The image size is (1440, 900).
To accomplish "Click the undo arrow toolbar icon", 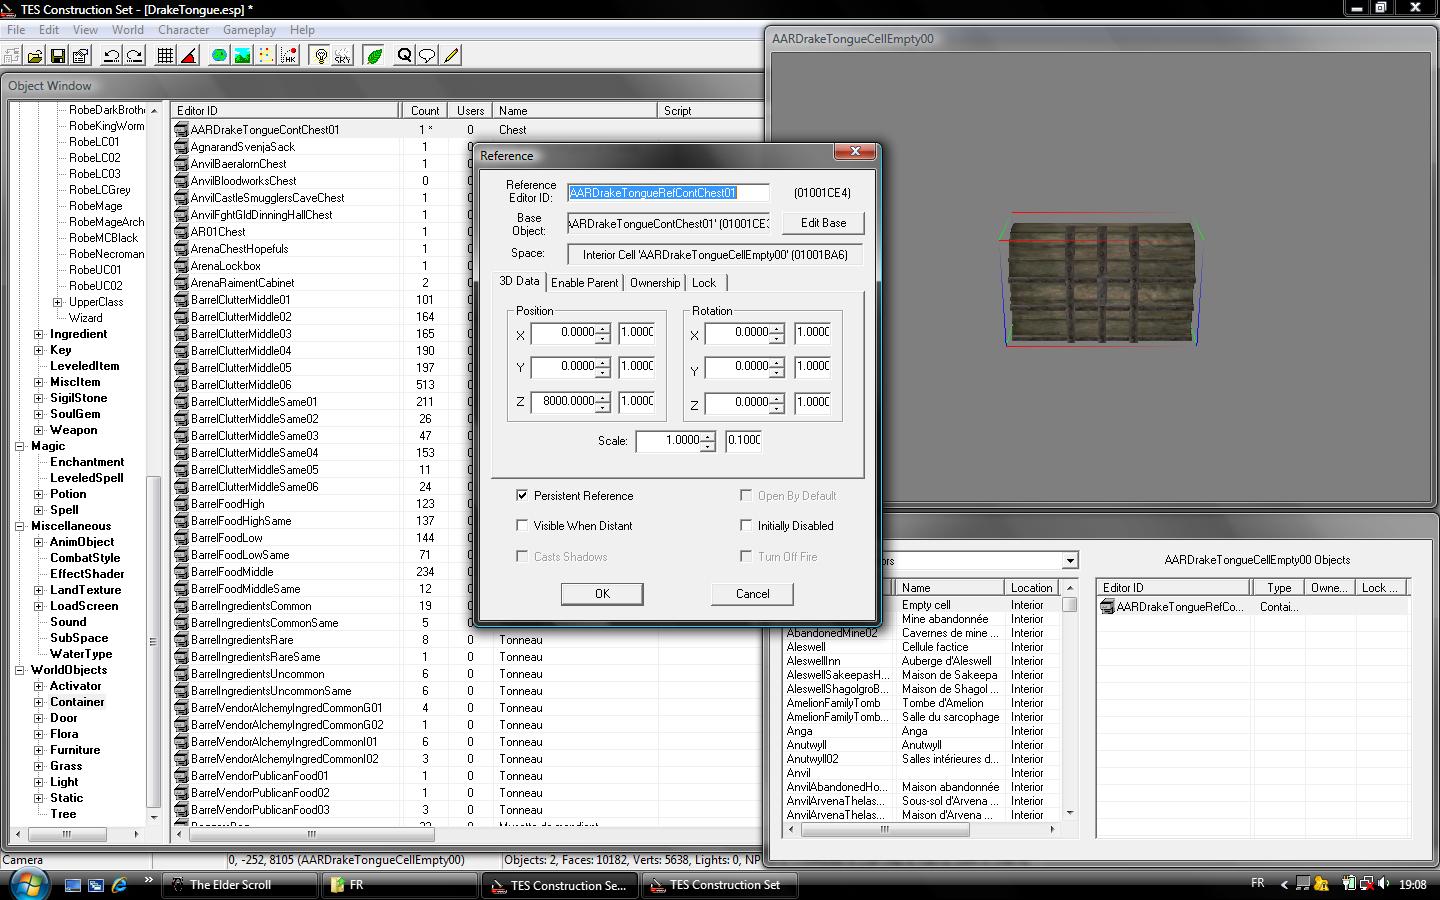I will [112, 56].
